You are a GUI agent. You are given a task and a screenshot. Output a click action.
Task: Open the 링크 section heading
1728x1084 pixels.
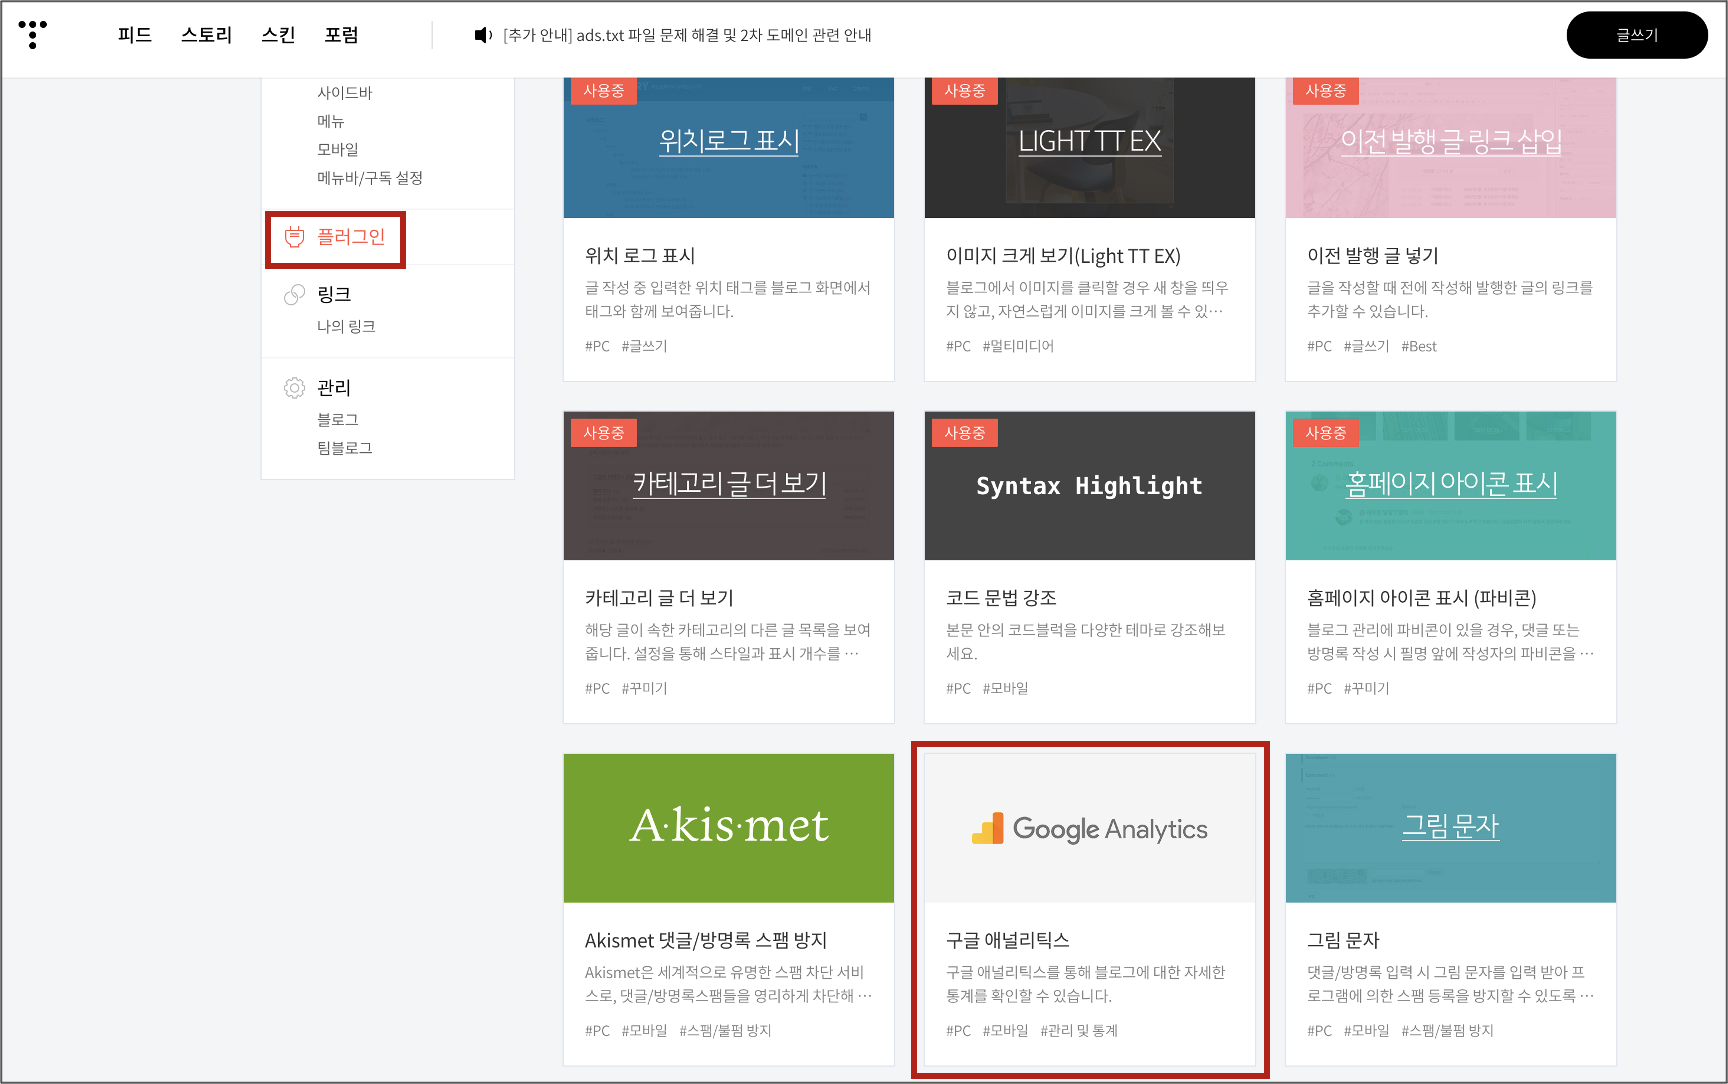coord(334,294)
